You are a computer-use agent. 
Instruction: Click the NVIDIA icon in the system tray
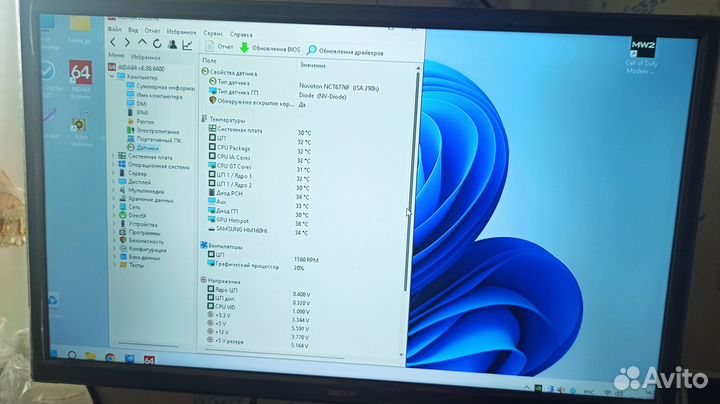[538, 389]
